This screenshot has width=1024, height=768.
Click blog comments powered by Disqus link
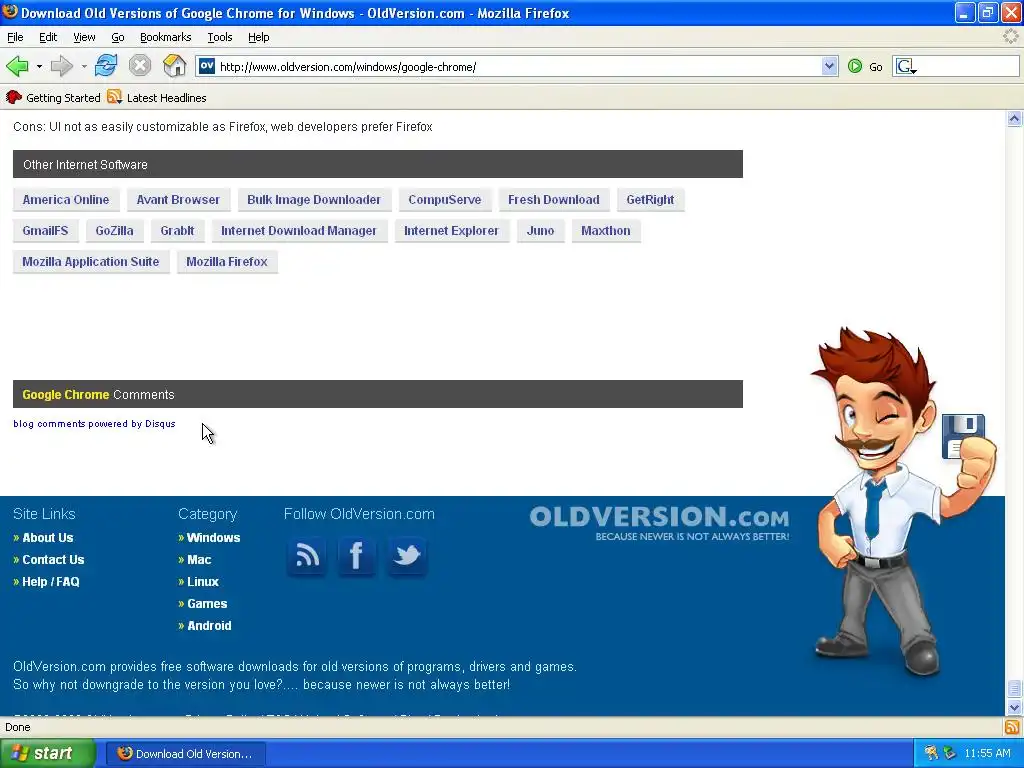coord(94,424)
